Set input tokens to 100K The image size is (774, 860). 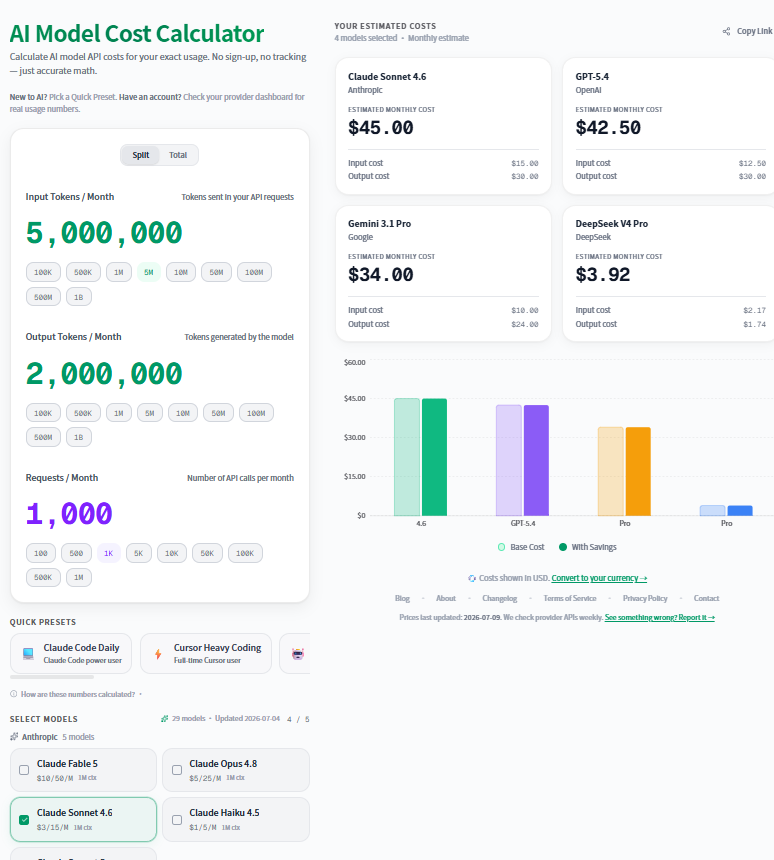click(43, 272)
